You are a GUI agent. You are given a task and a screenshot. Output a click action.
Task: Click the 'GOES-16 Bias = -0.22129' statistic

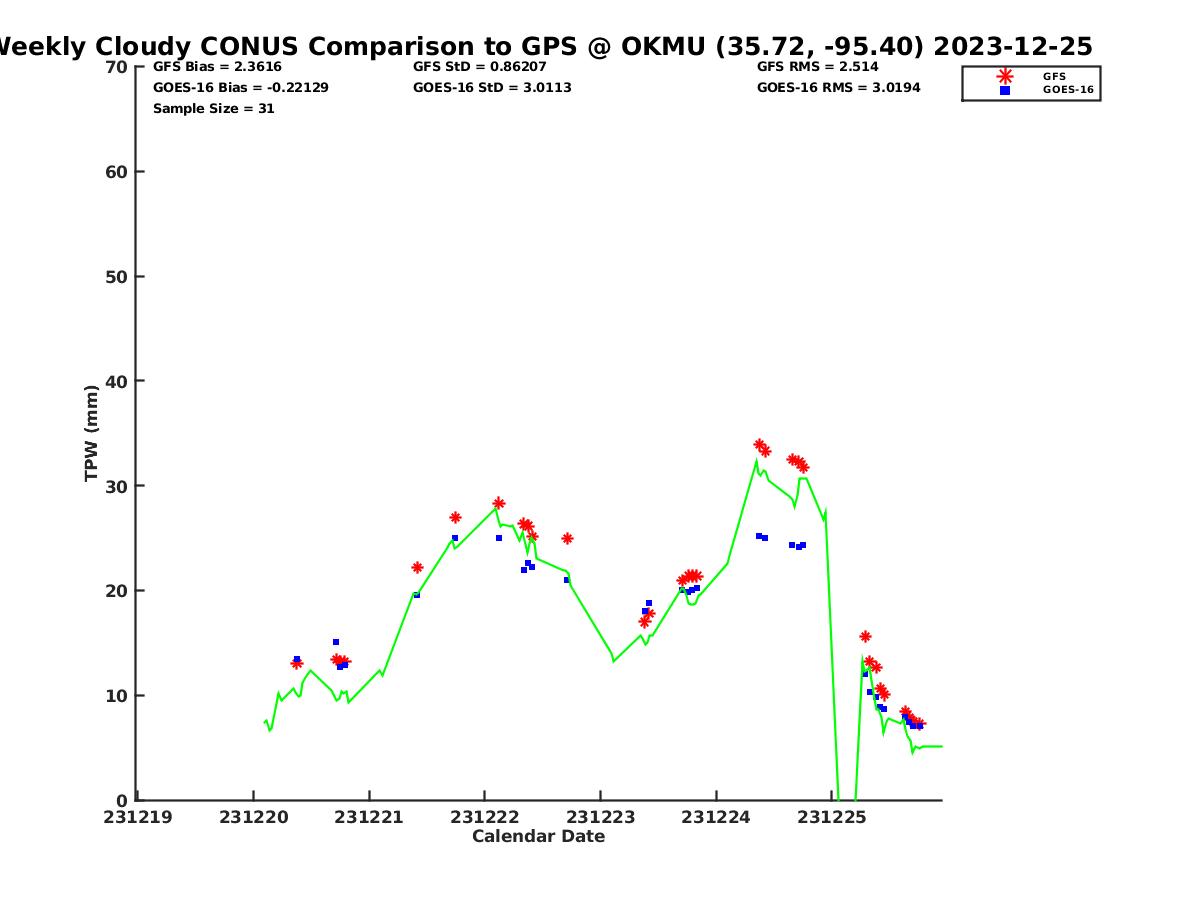241,88
